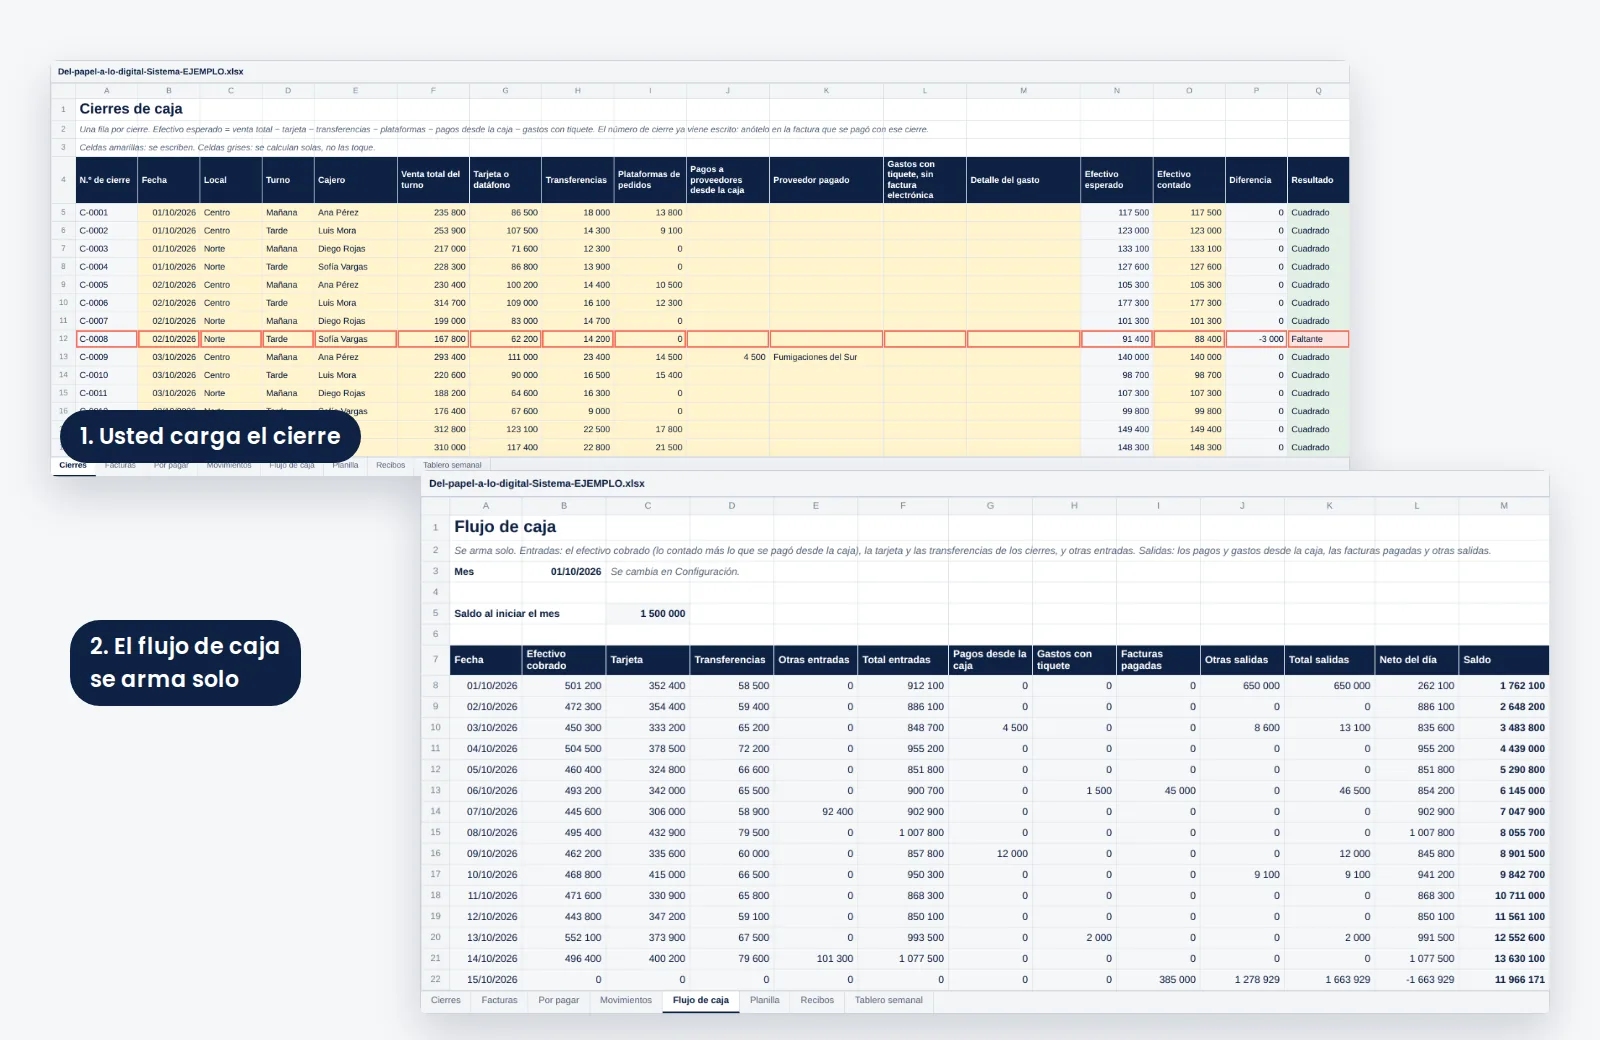Click the 101 300 otras entradas cell
Screen dimensions: 1600x1040
(816, 958)
